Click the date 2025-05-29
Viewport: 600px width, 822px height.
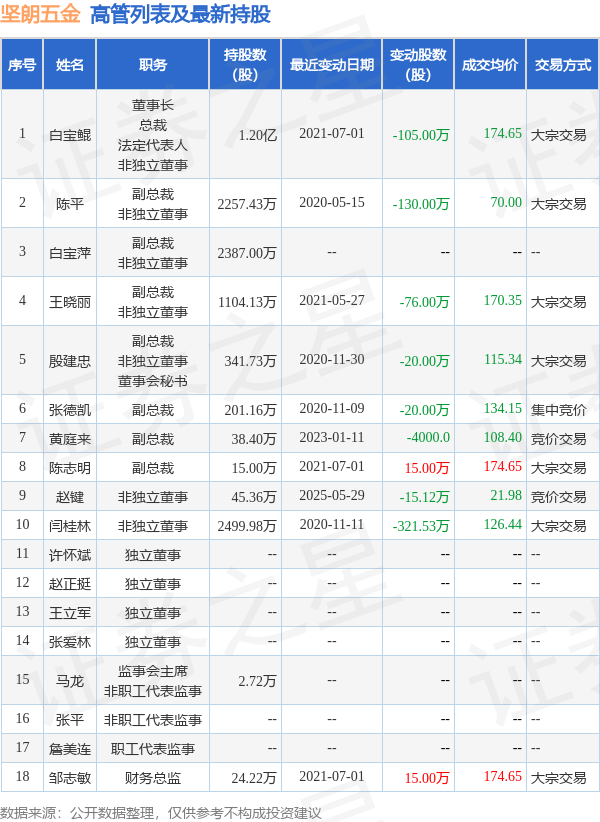332,495
